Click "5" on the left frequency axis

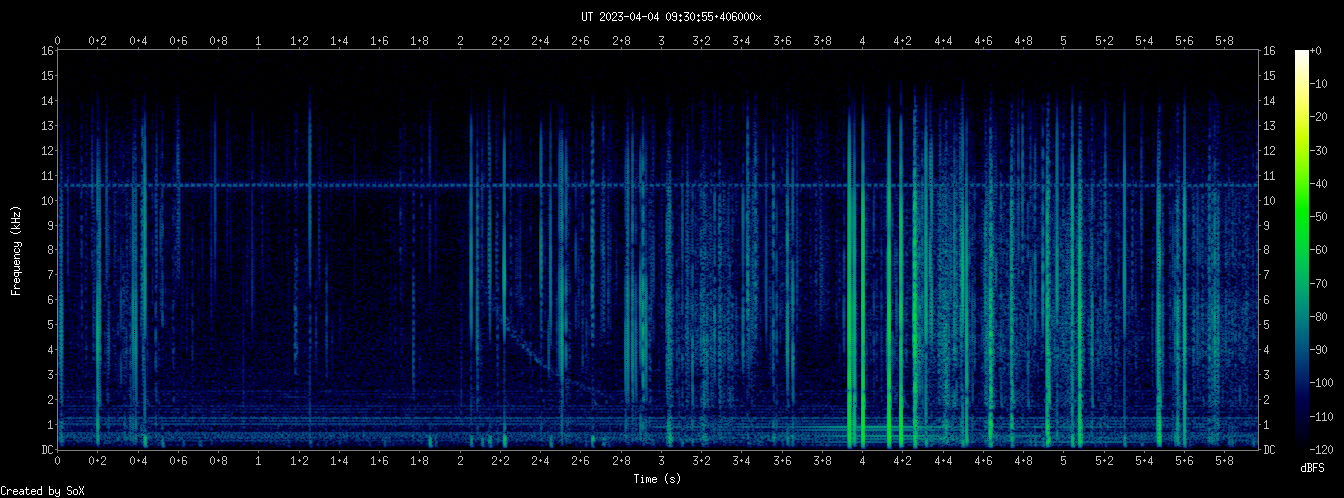(50, 325)
